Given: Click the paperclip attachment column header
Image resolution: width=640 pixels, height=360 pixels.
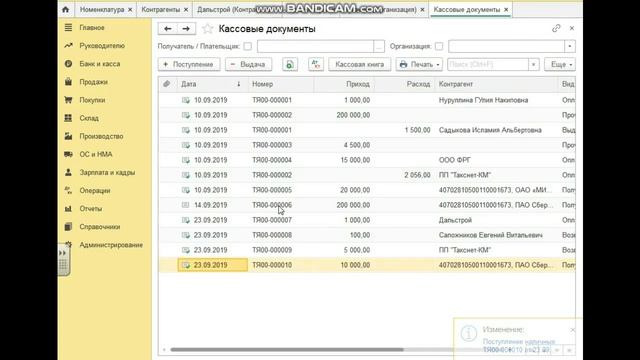Looking at the screenshot, I should click(x=167, y=84).
